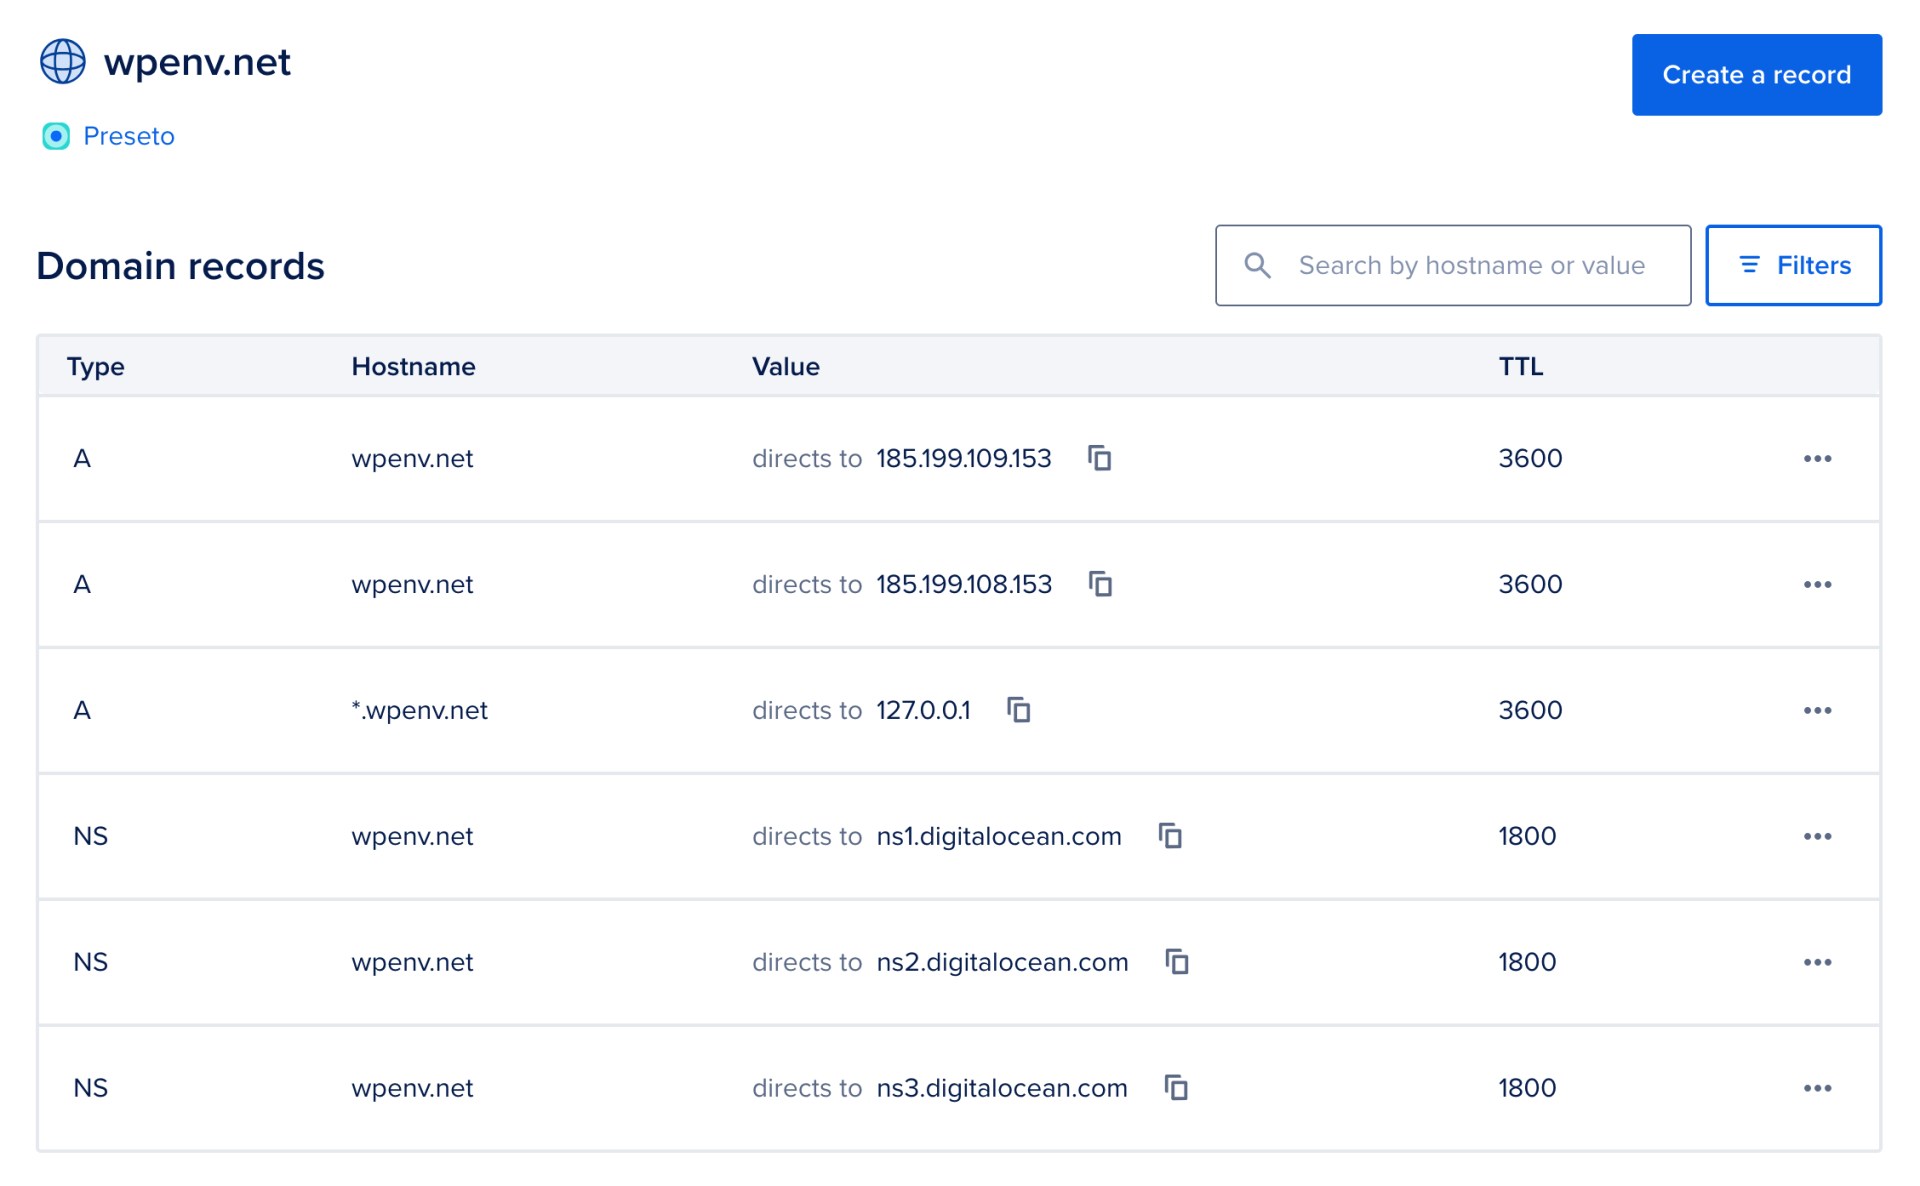The width and height of the screenshot is (1920, 1186).
Task: Click the globe icon beside wpenv.net
Action: coord(62,61)
